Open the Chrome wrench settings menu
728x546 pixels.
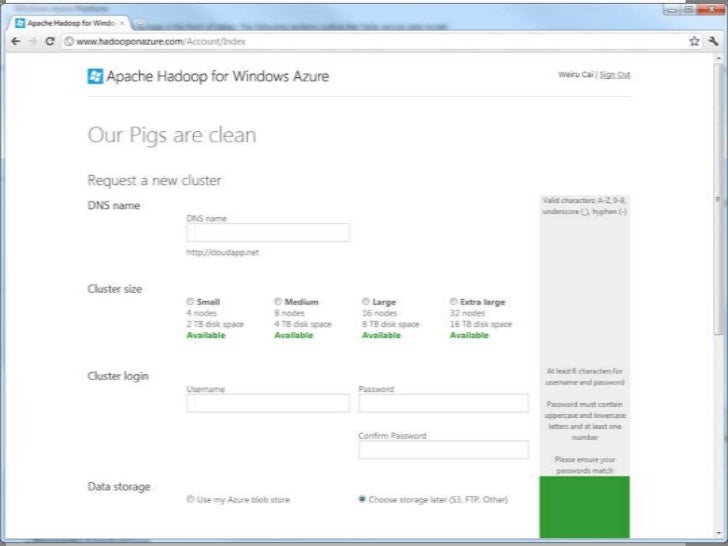point(713,41)
